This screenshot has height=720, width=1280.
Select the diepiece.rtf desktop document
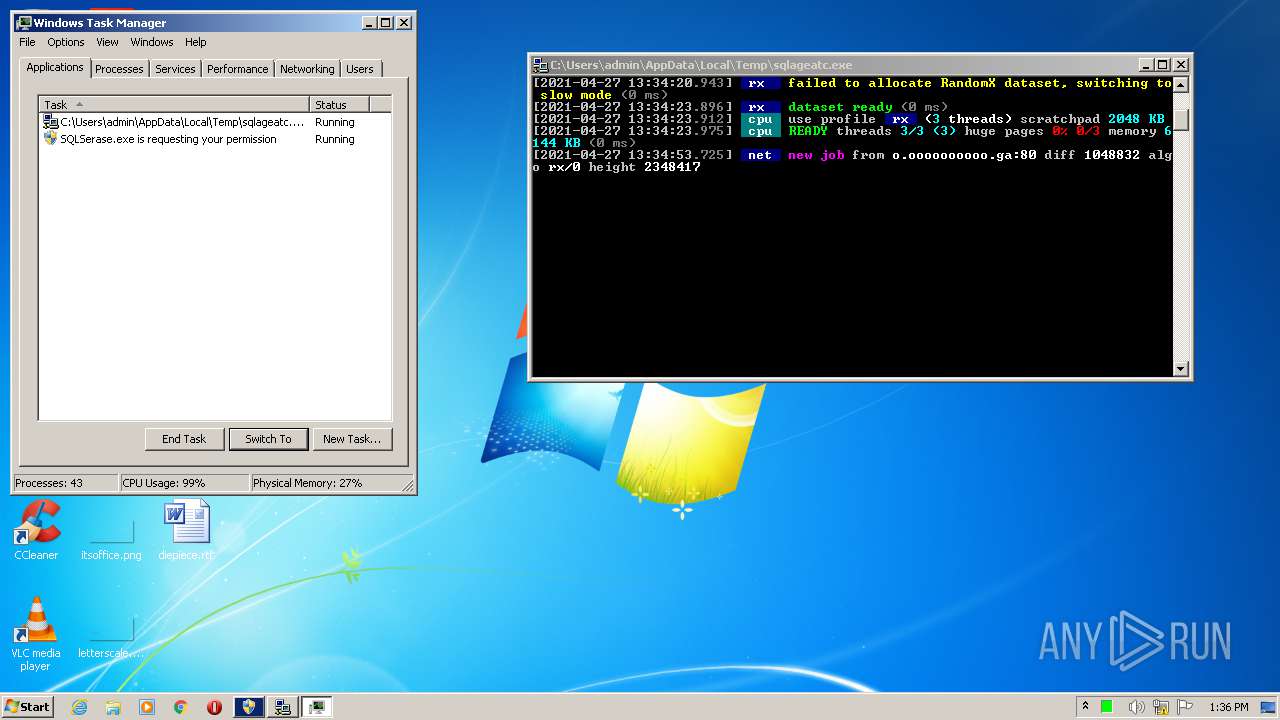187,530
